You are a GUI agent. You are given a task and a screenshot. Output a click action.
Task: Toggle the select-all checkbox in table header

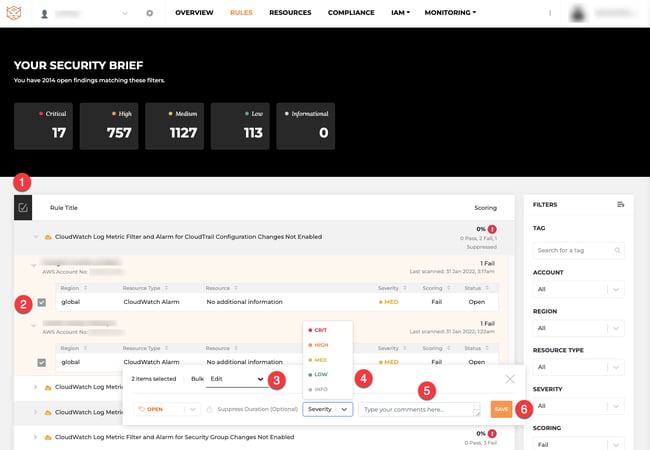(x=23, y=208)
